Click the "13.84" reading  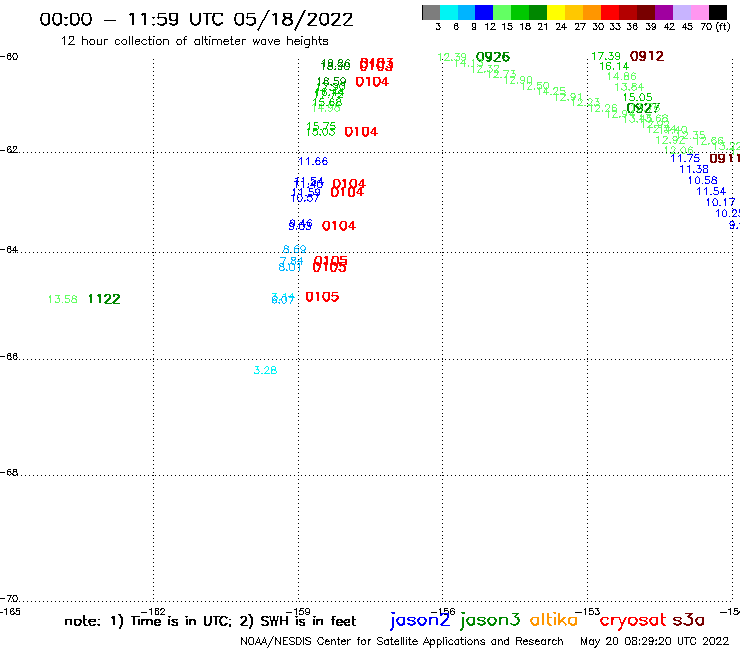tap(629, 87)
